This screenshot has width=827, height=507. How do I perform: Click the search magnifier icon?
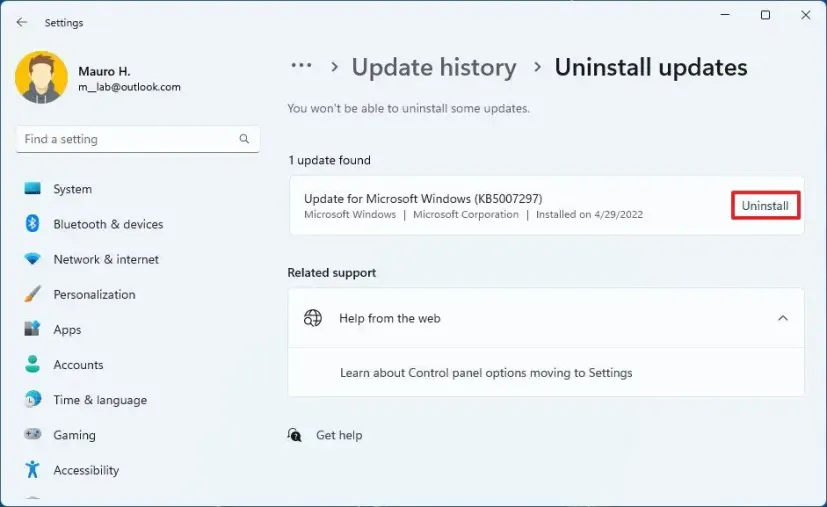244,139
